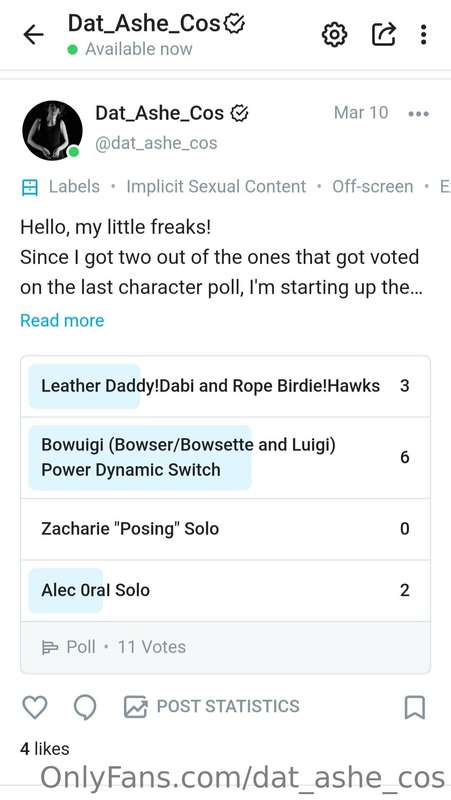Tap the share profile icon

pos(384,34)
